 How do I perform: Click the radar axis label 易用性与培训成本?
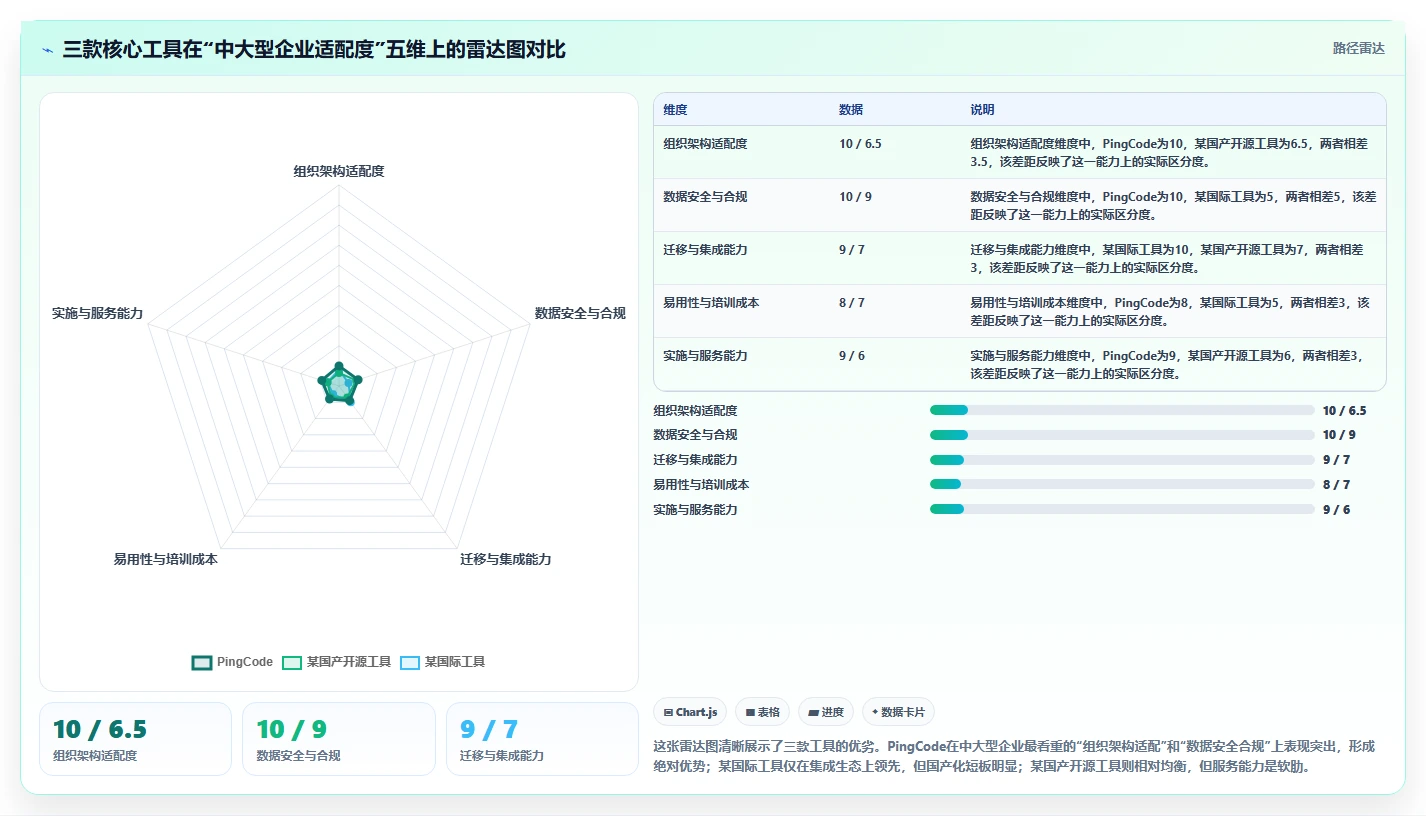pyautogui.click(x=165, y=559)
